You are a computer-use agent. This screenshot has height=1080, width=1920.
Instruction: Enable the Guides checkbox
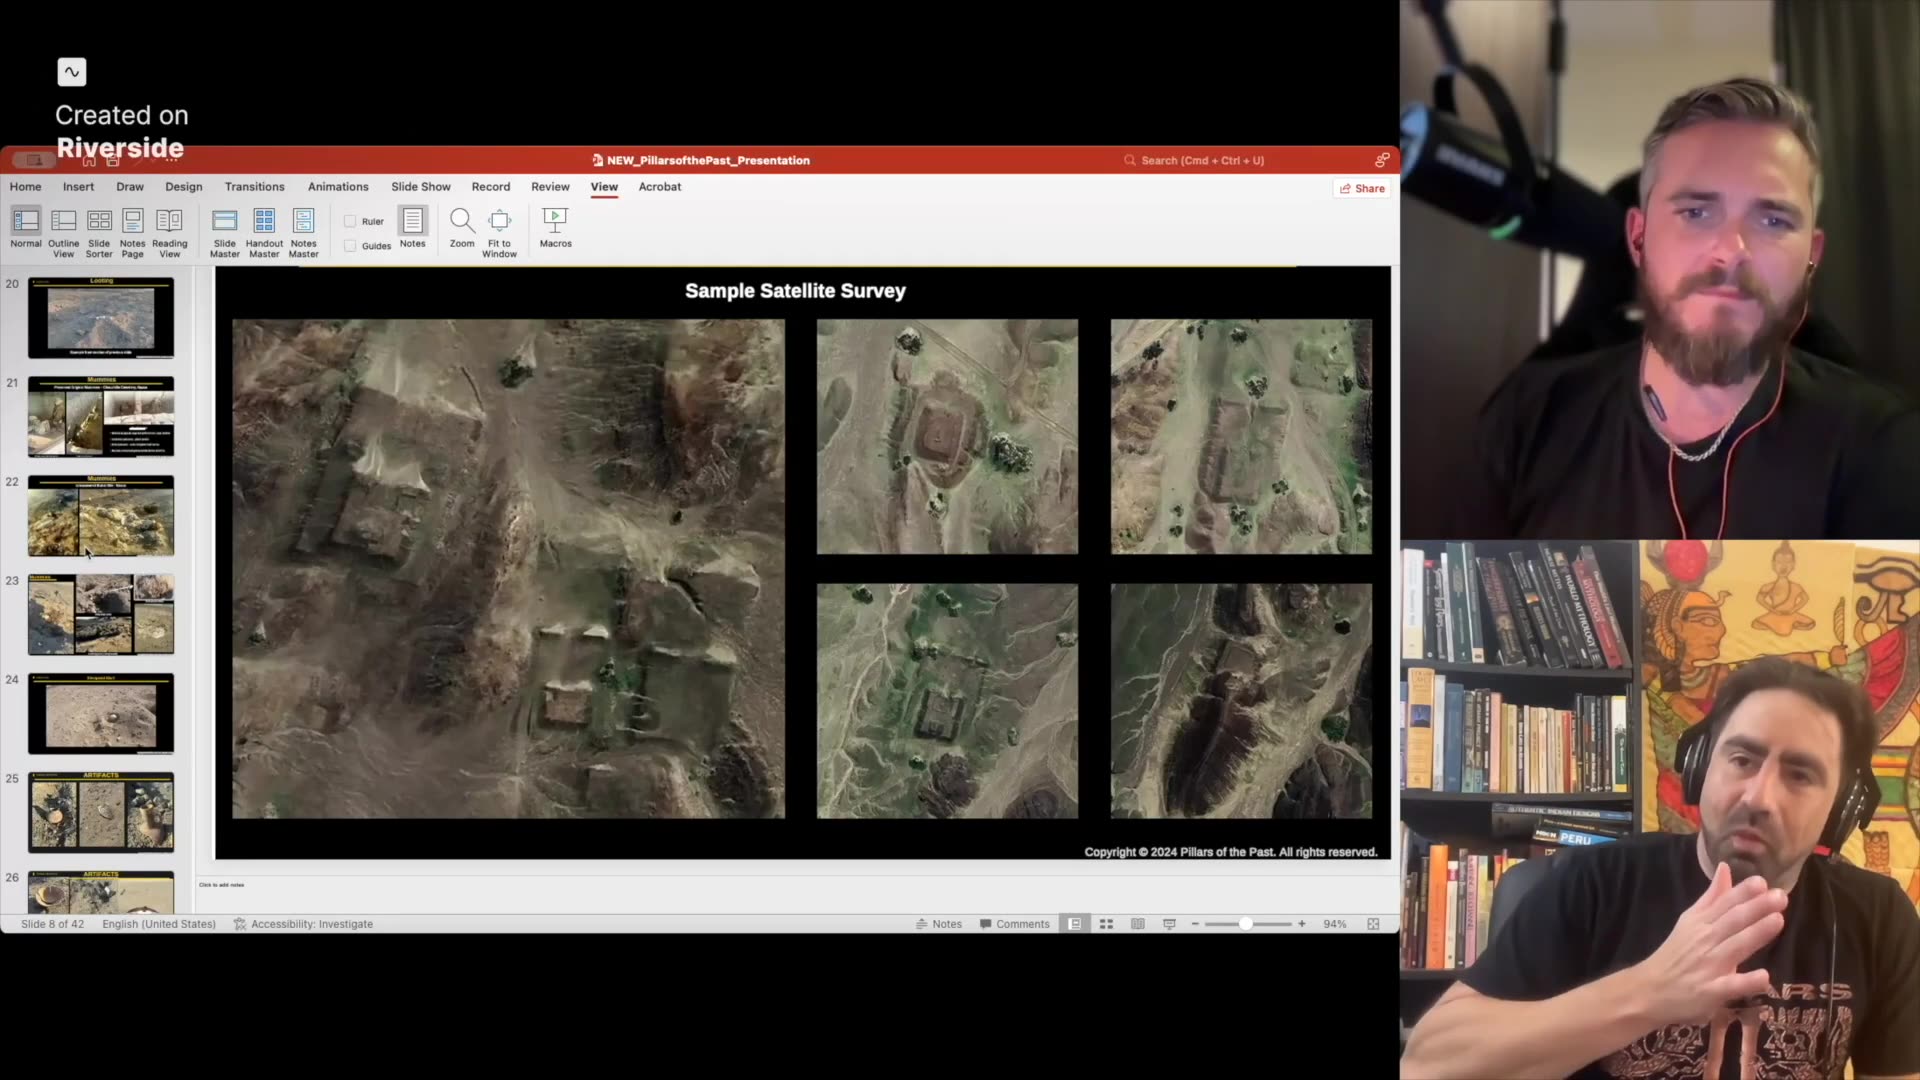pyautogui.click(x=350, y=245)
